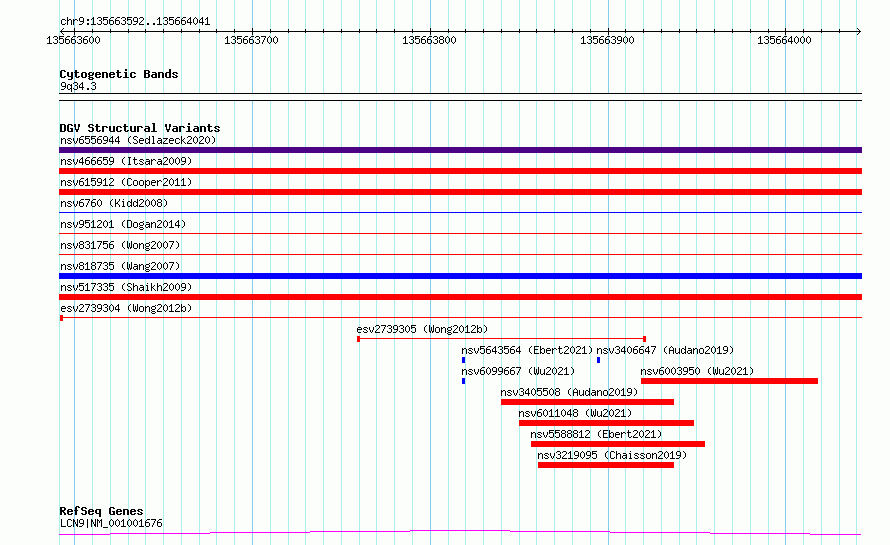
Task: Open the nsv3406647 (Audano2019) variant label
Action: point(665,350)
